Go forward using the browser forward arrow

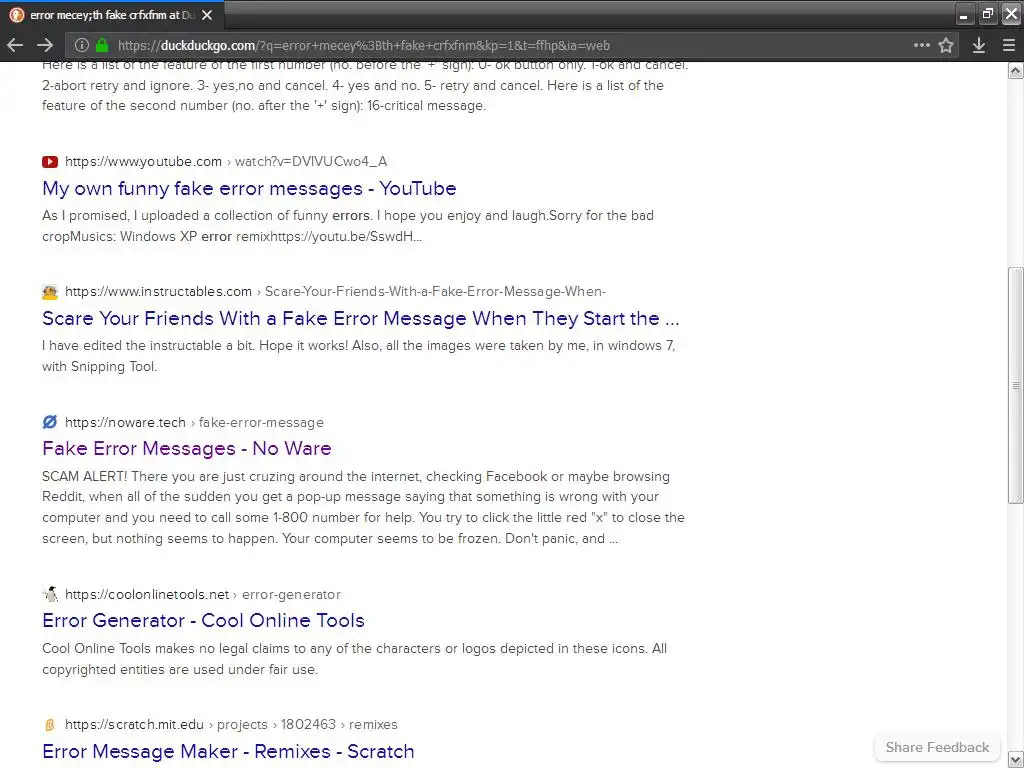[x=45, y=45]
